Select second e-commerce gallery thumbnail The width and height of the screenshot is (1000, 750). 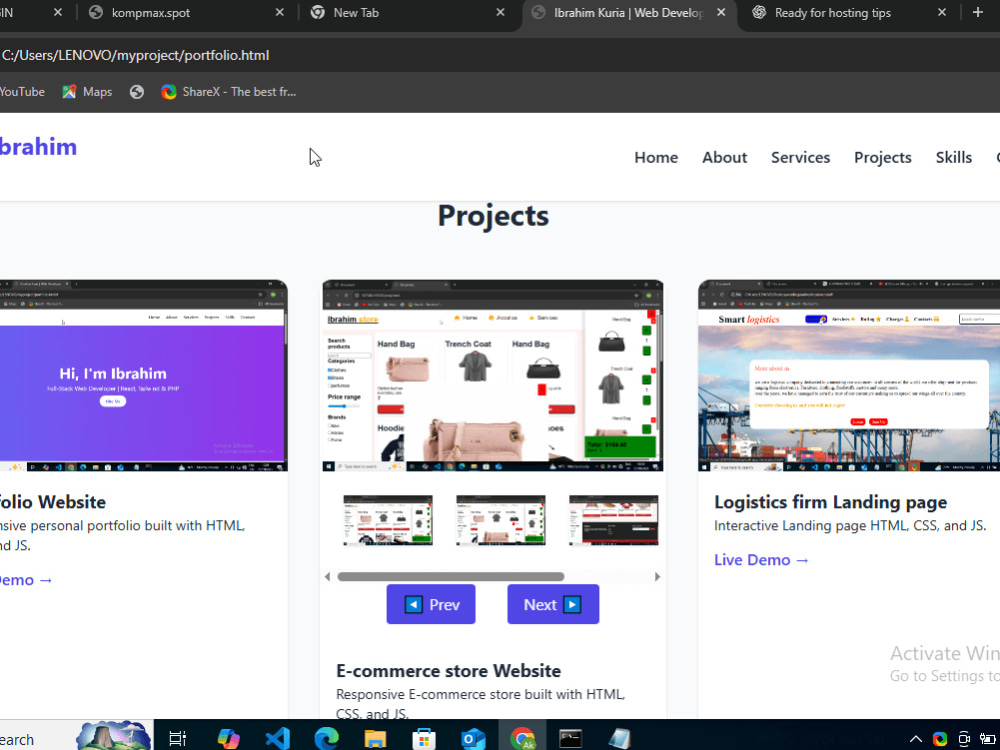(x=501, y=520)
